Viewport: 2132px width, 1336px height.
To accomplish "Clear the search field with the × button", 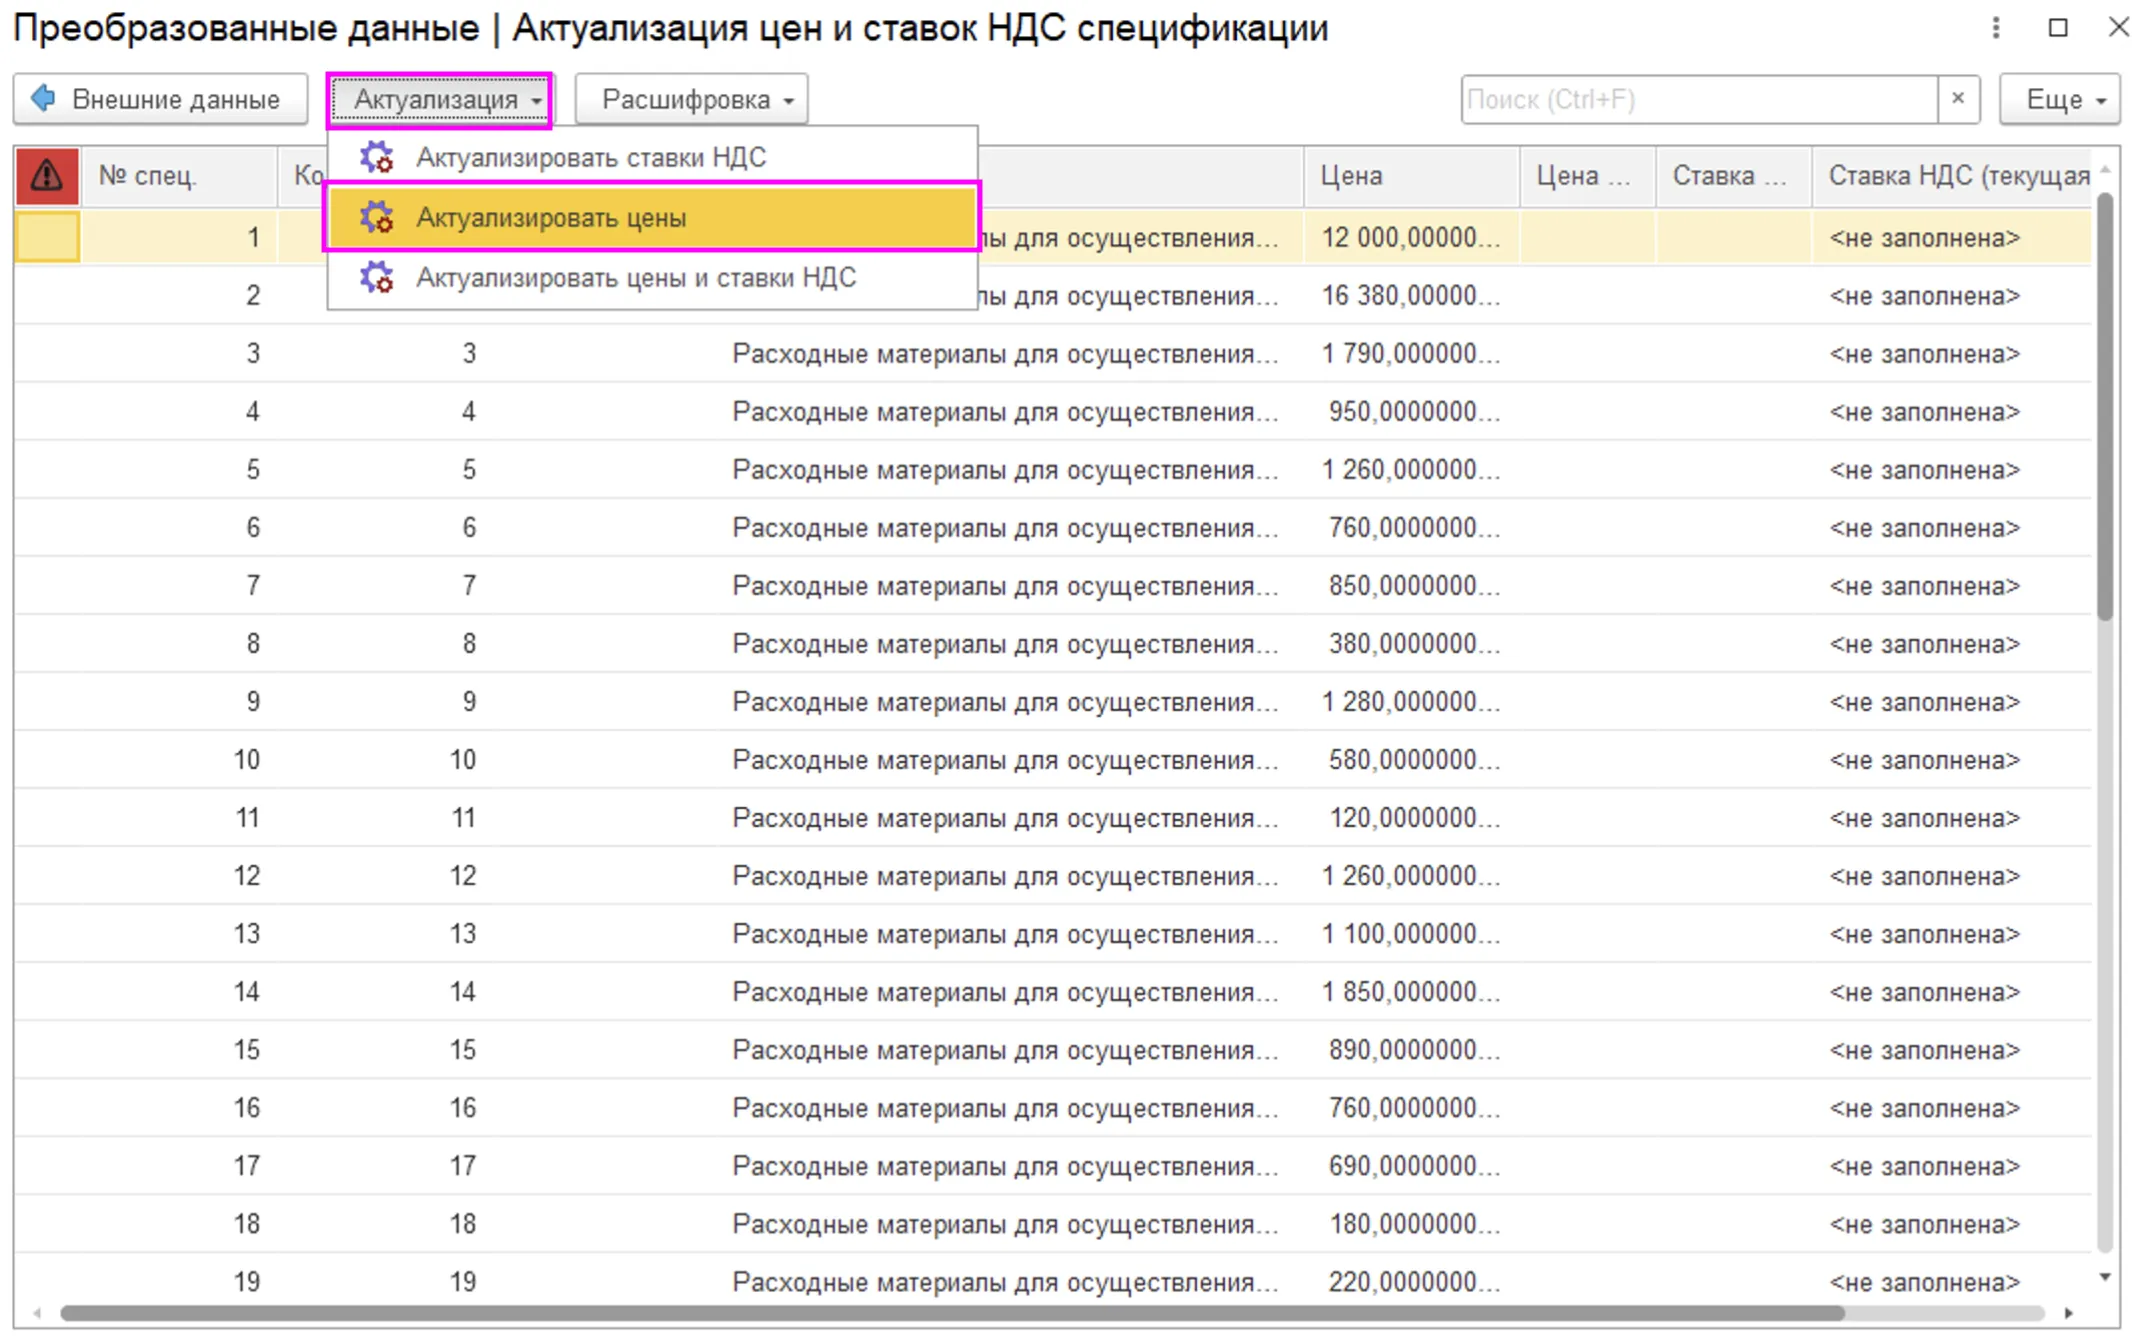I will pyautogui.click(x=1958, y=99).
